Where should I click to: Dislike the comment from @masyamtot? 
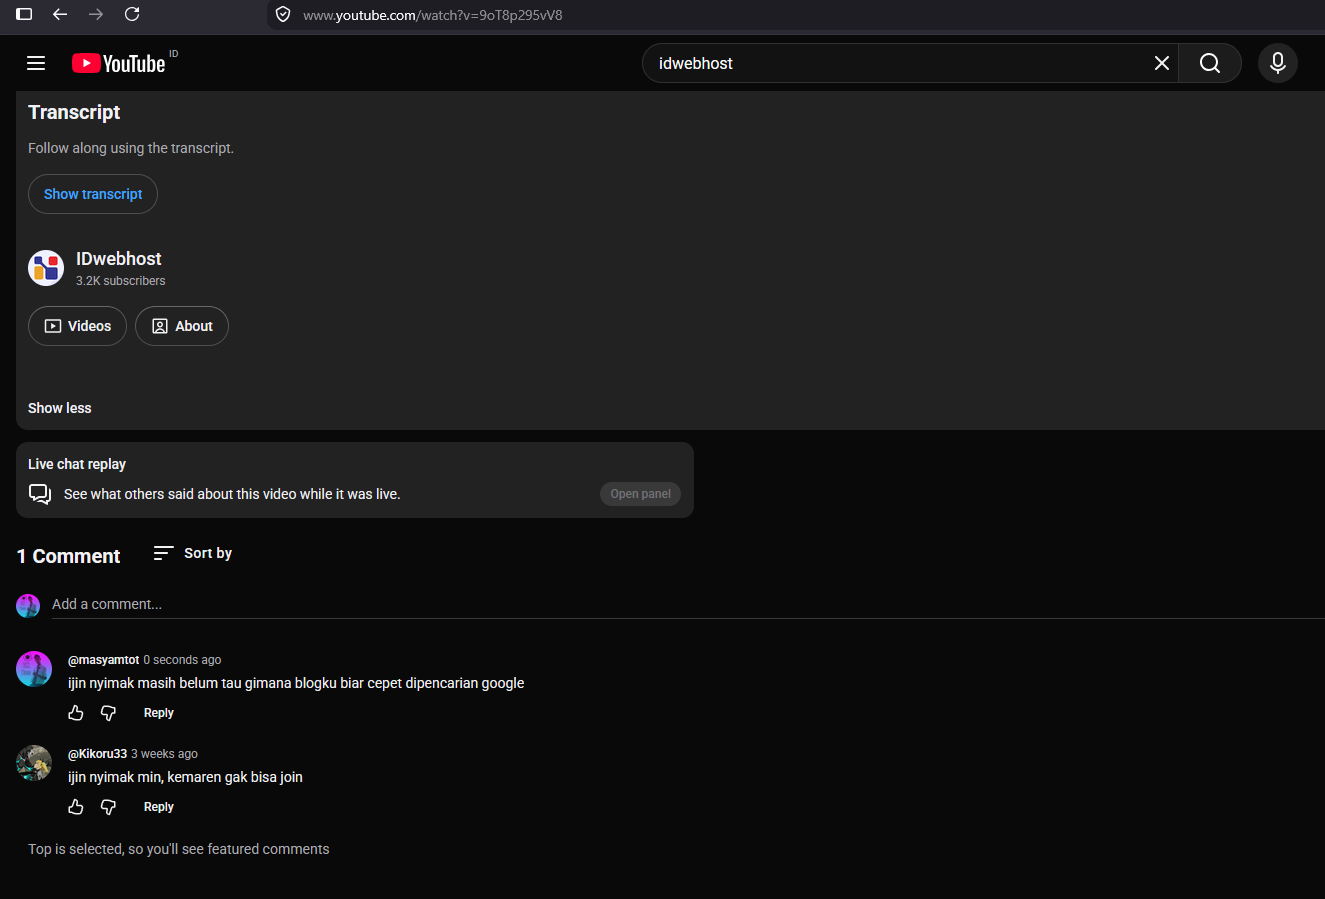pyautogui.click(x=108, y=713)
